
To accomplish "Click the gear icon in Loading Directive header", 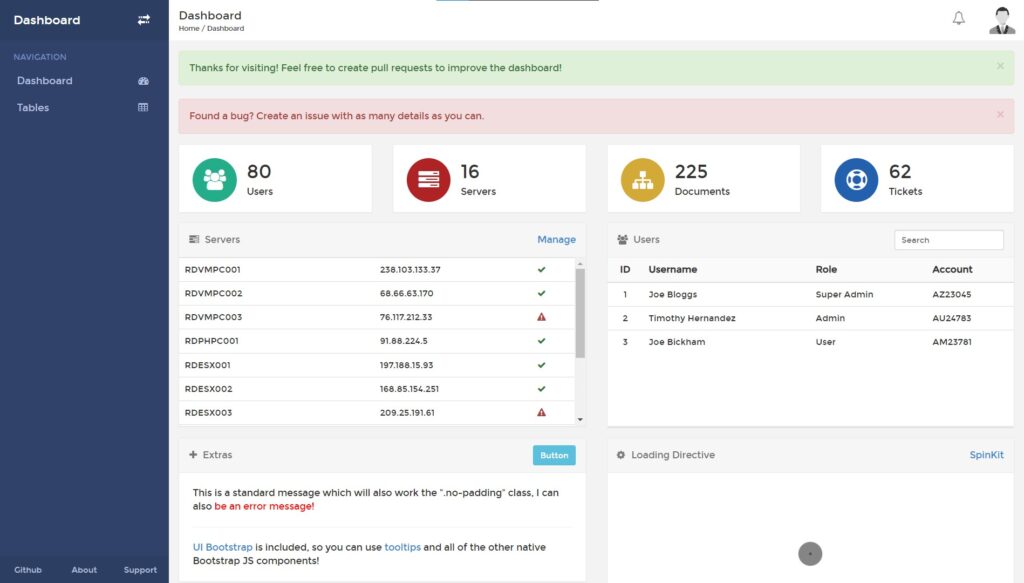I will [621, 454].
